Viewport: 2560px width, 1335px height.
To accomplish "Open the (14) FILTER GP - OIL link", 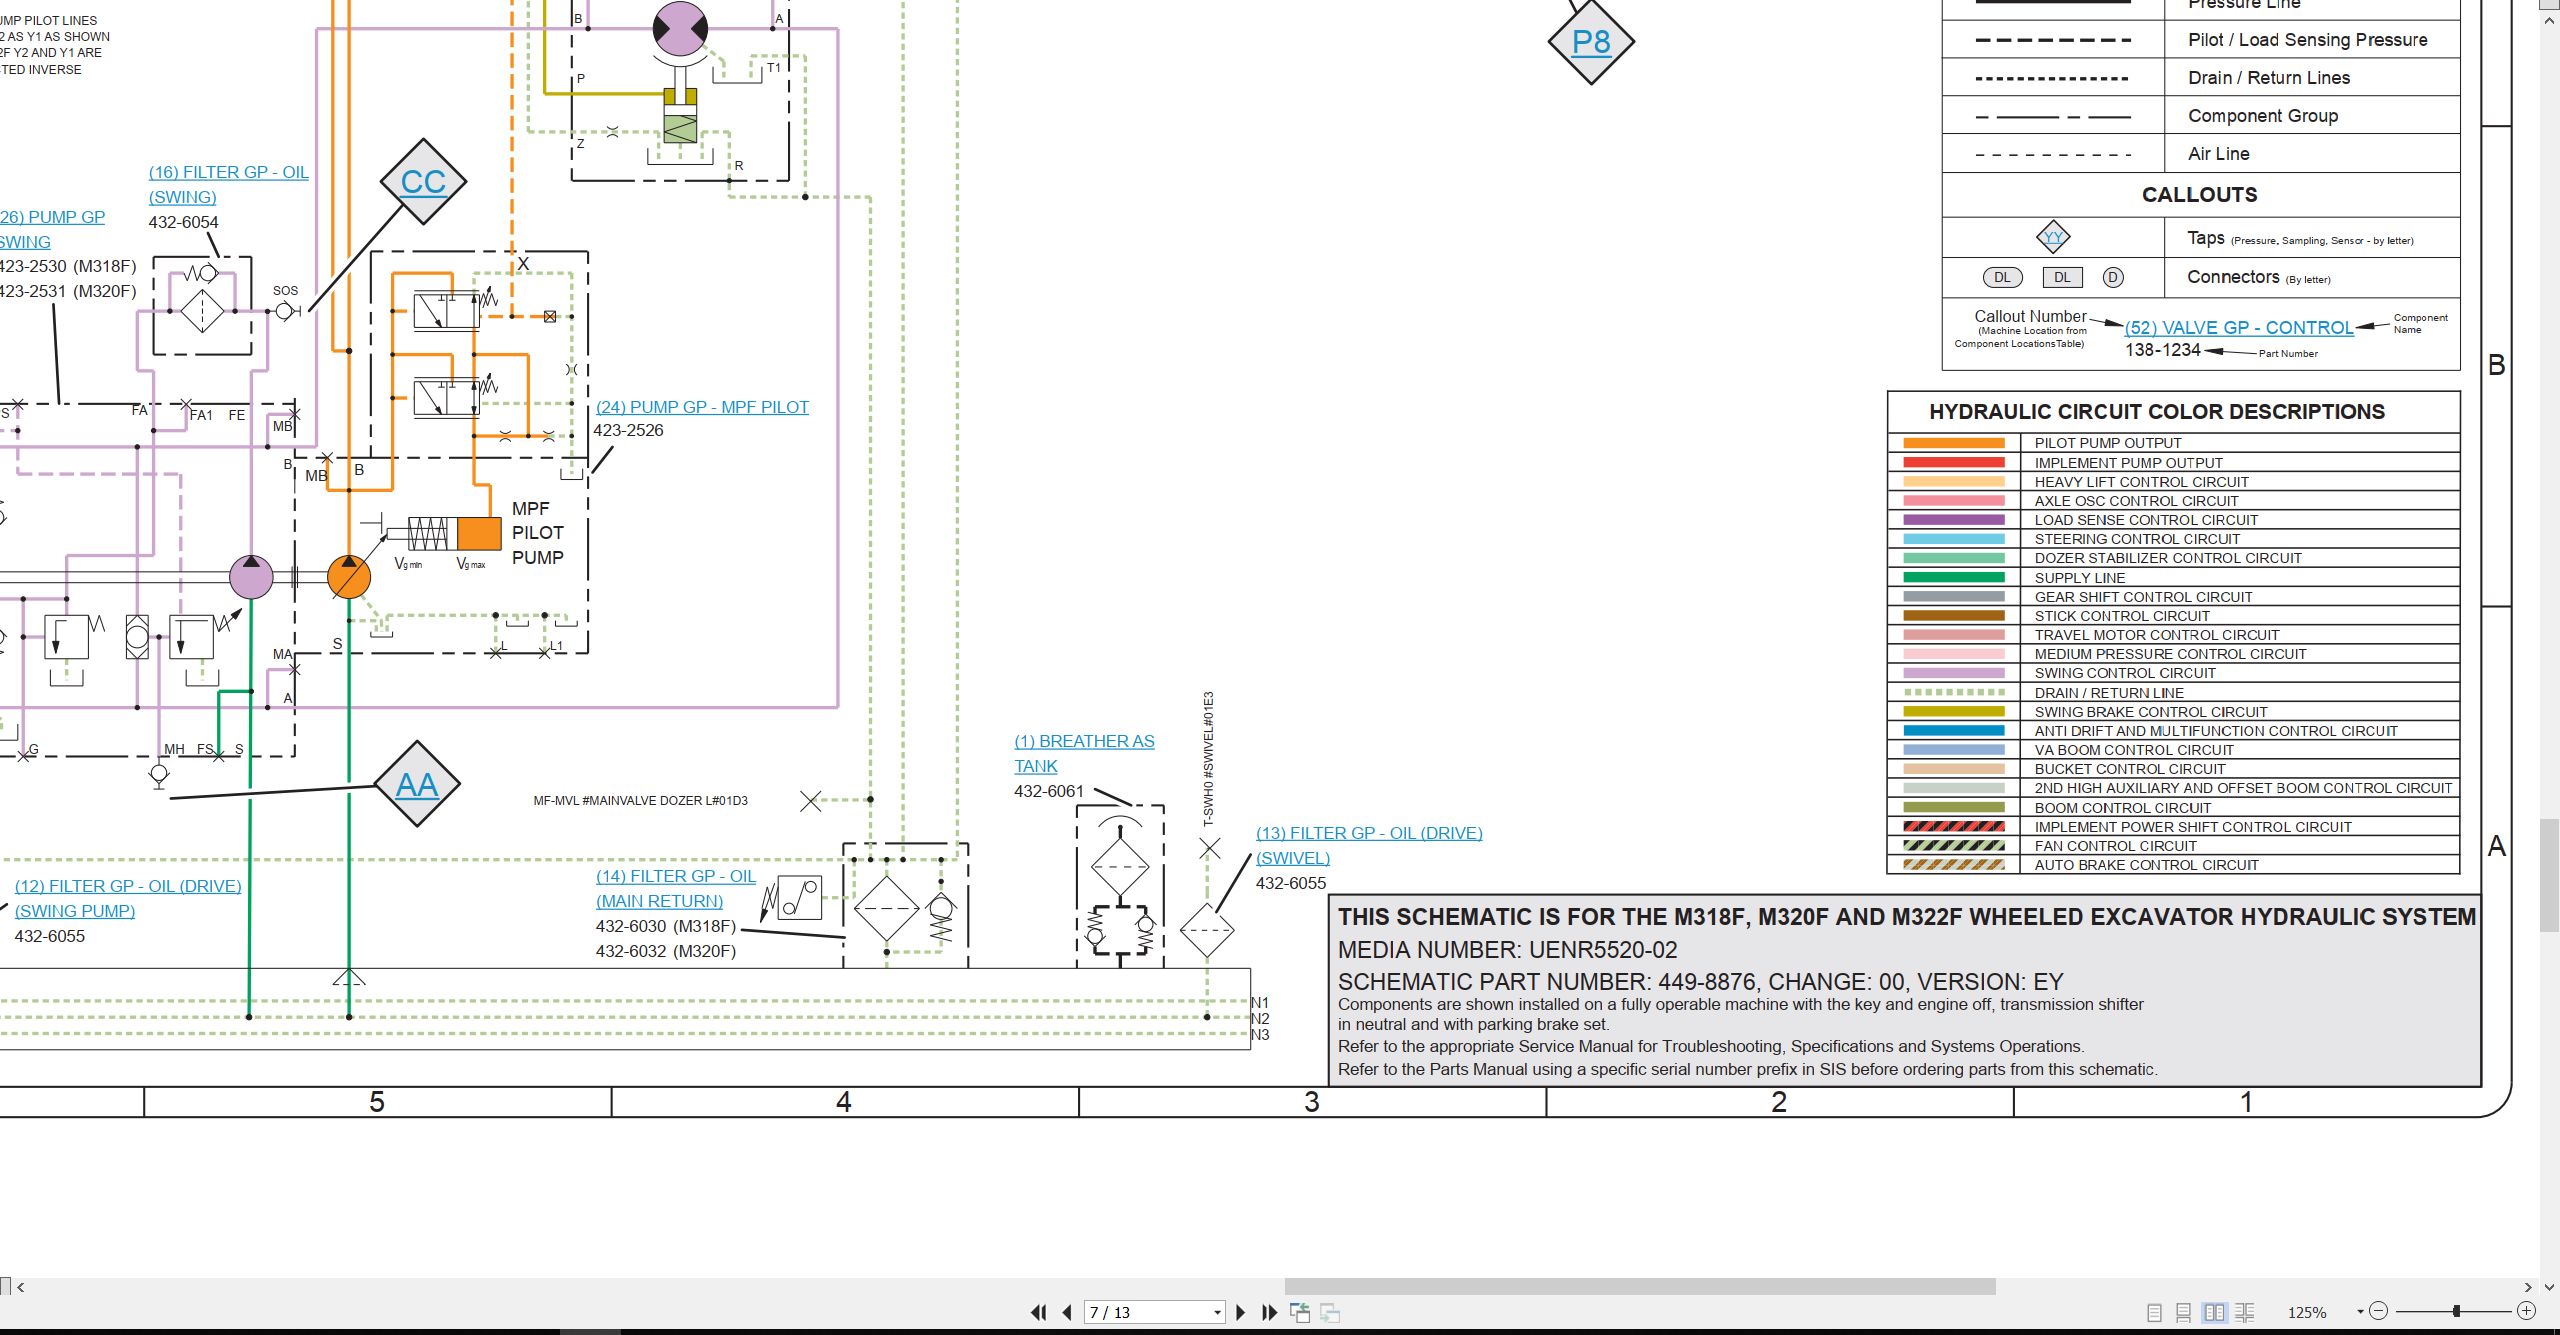I will (x=676, y=876).
